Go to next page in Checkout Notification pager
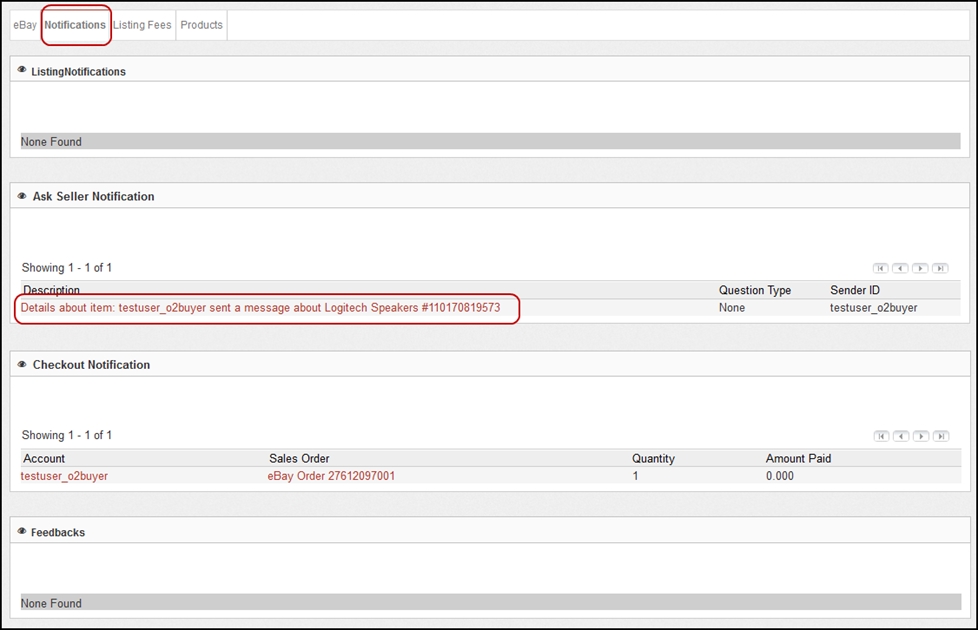 (921, 436)
